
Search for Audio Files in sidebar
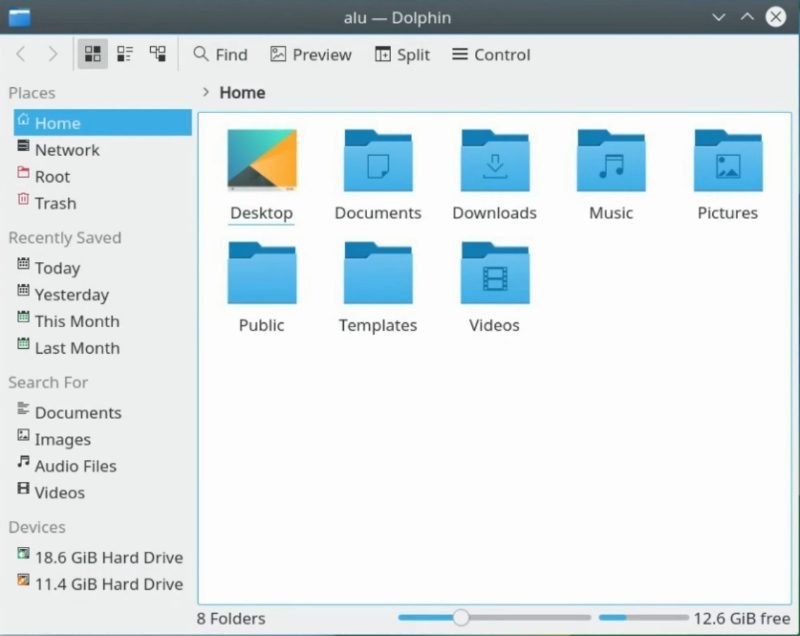pos(103,466)
